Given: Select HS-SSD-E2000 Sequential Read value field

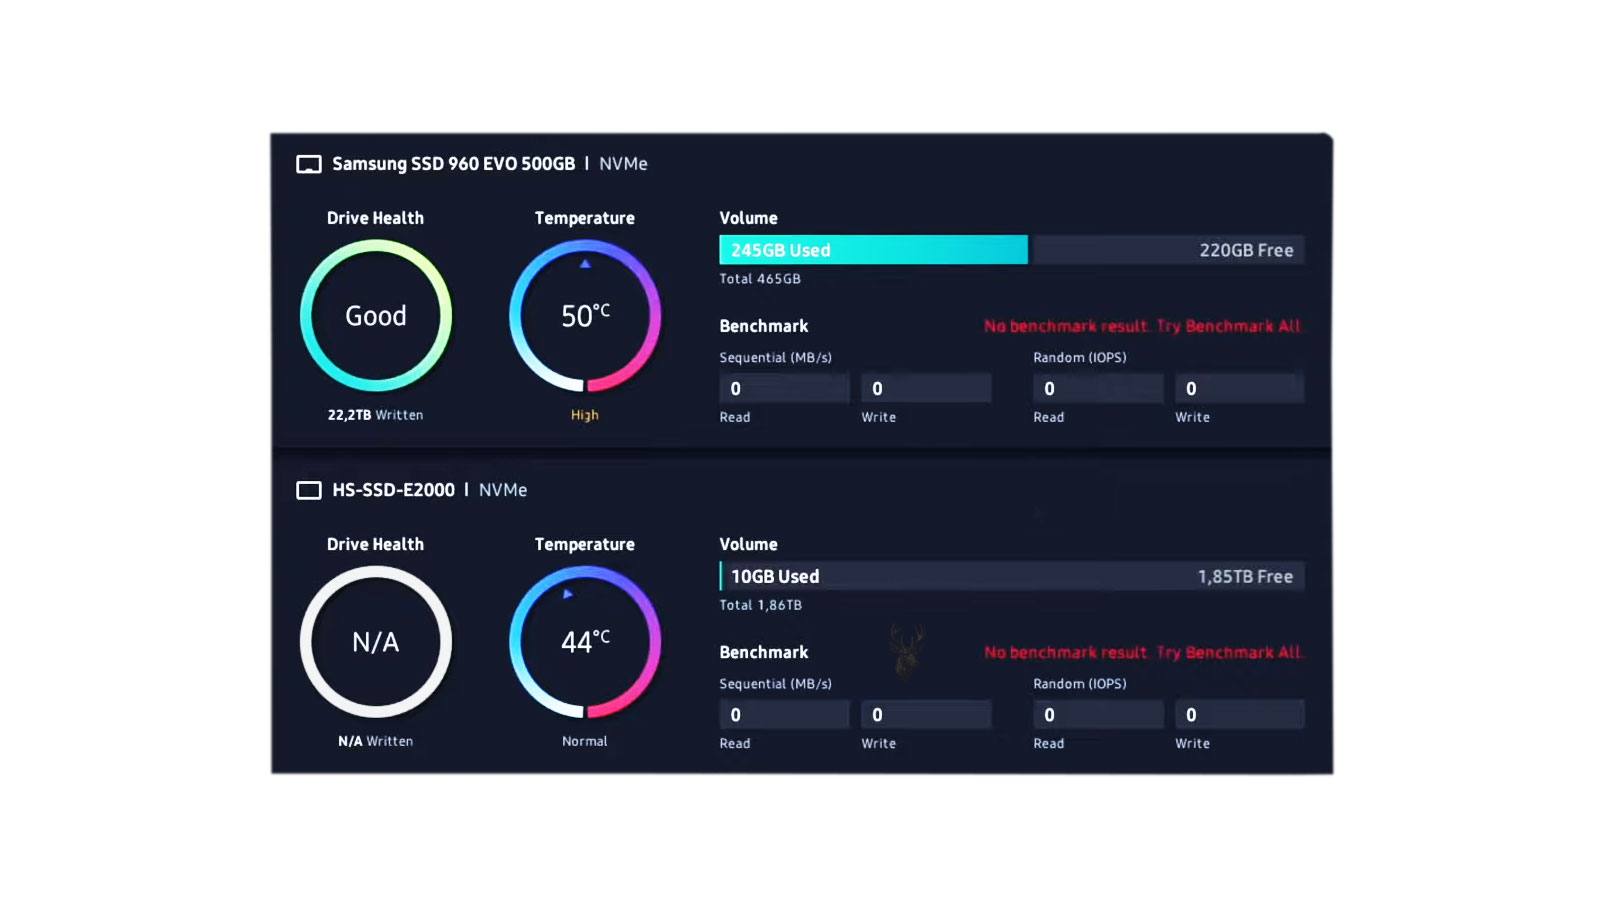Looking at the screenshot, I should (x=784, y=714).
